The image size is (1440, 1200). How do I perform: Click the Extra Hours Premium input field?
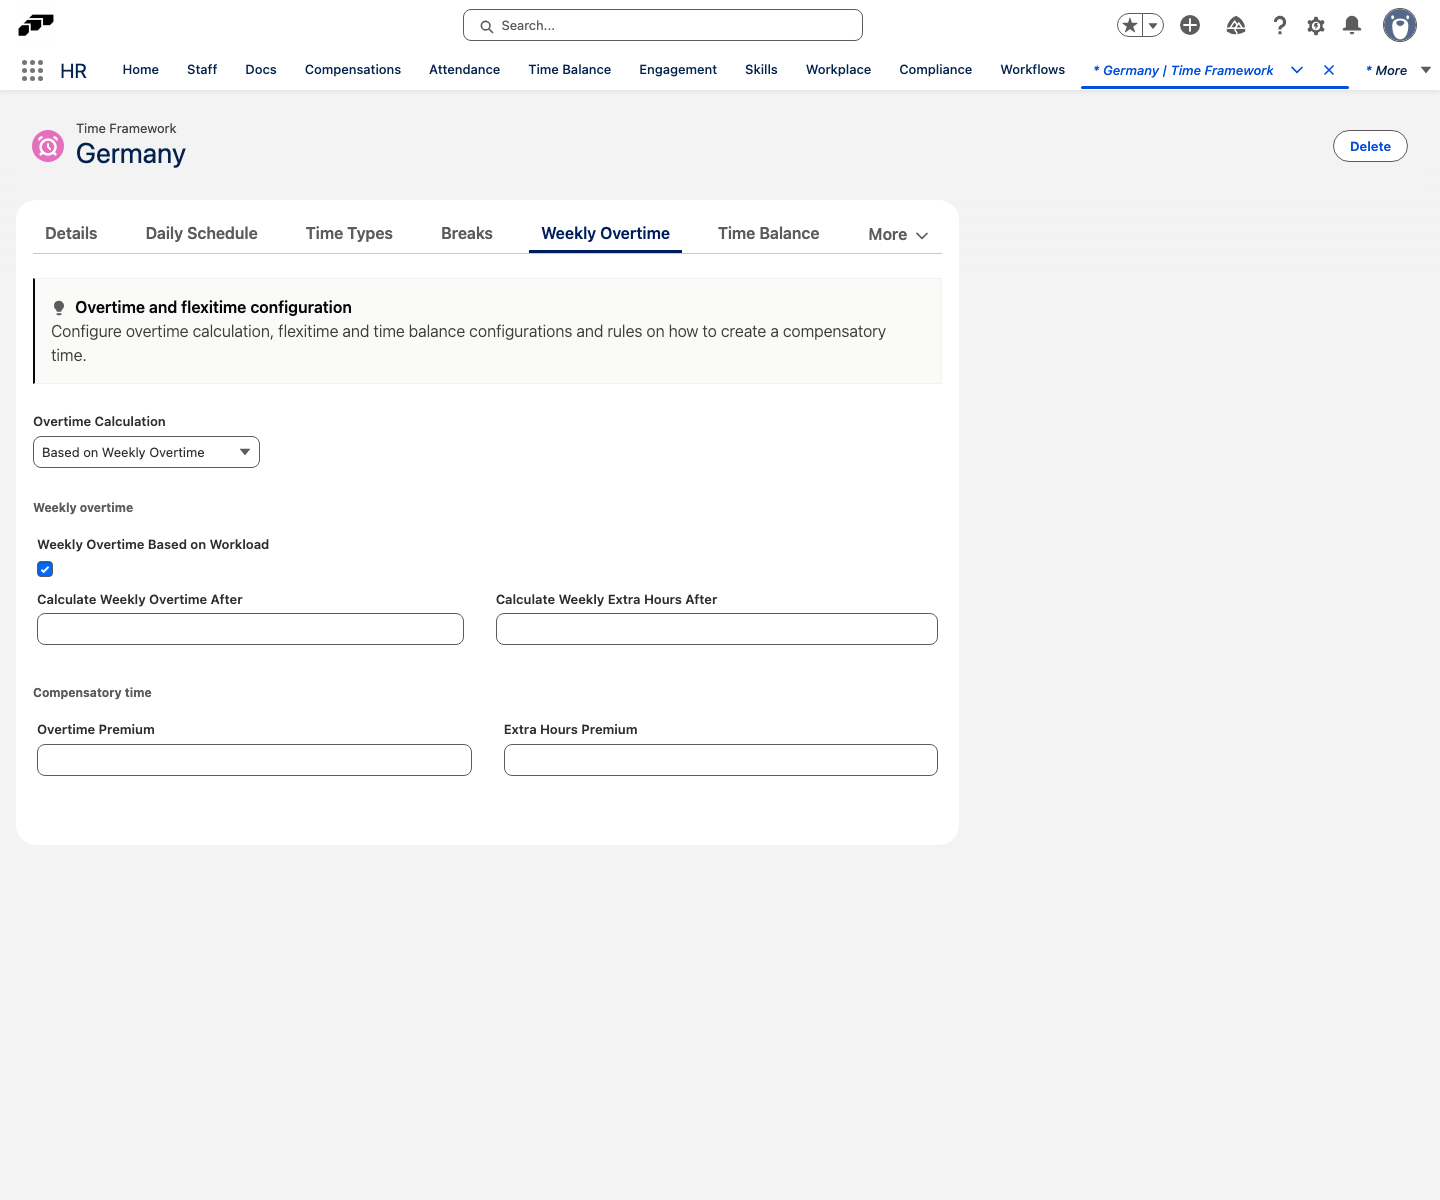pos(721,760)
